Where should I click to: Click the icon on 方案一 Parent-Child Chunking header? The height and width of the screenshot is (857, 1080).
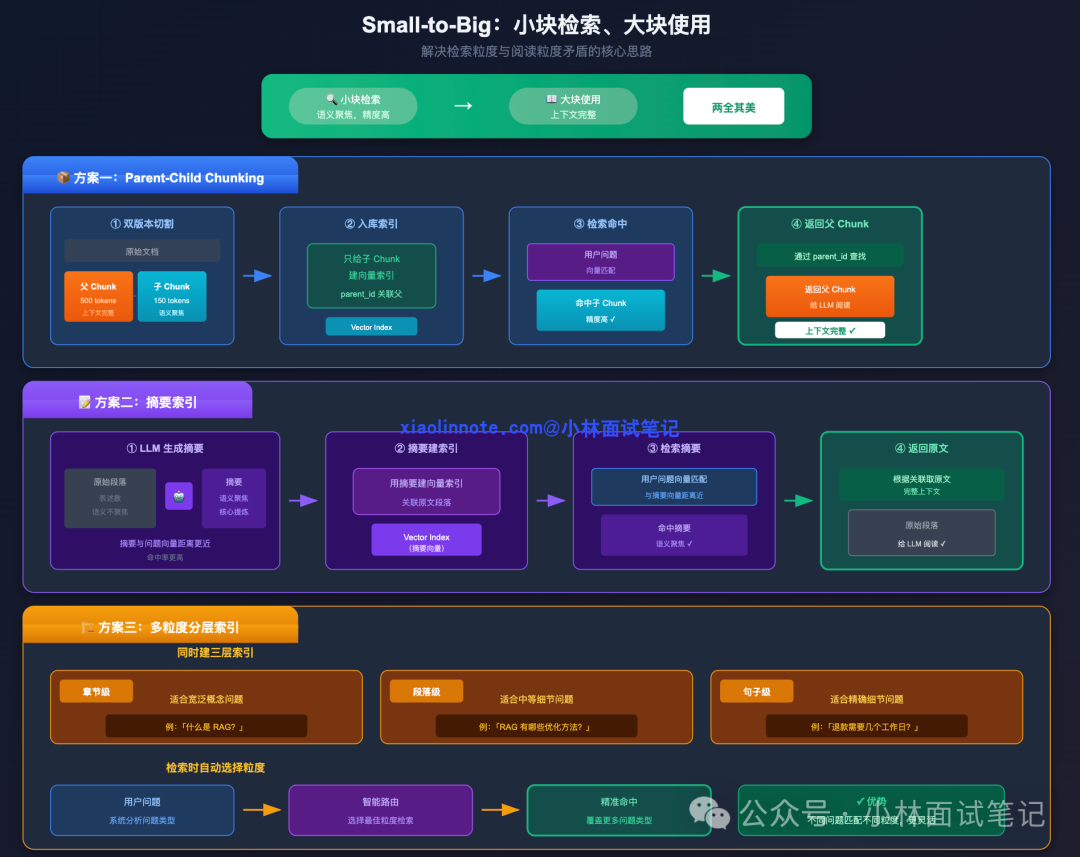(62, 177)
